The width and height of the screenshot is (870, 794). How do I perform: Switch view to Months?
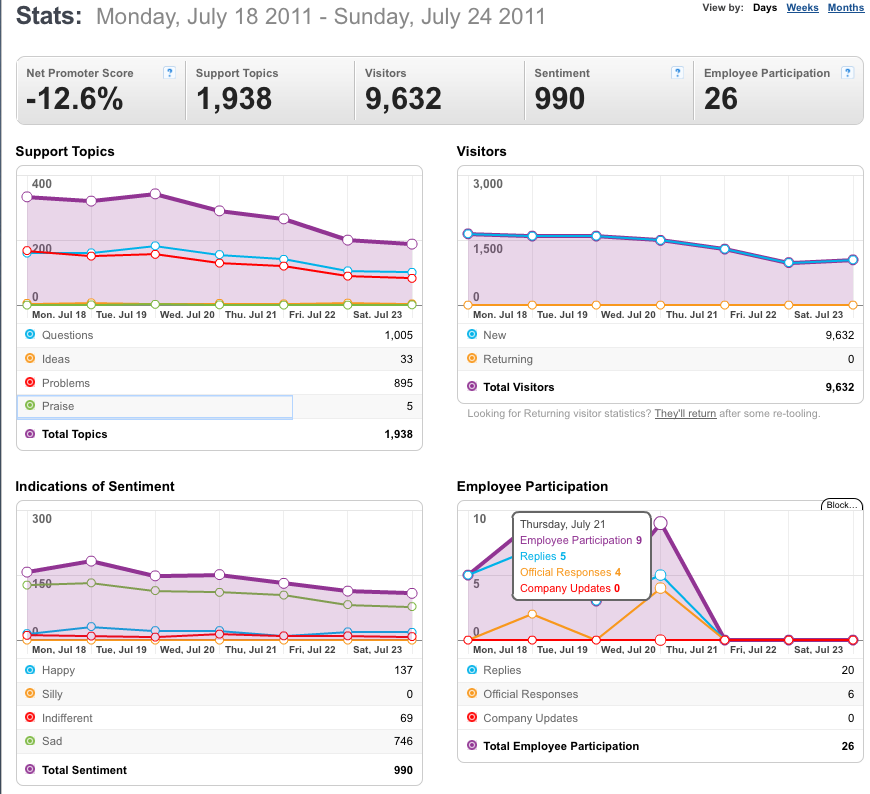[x=846, y=8]
